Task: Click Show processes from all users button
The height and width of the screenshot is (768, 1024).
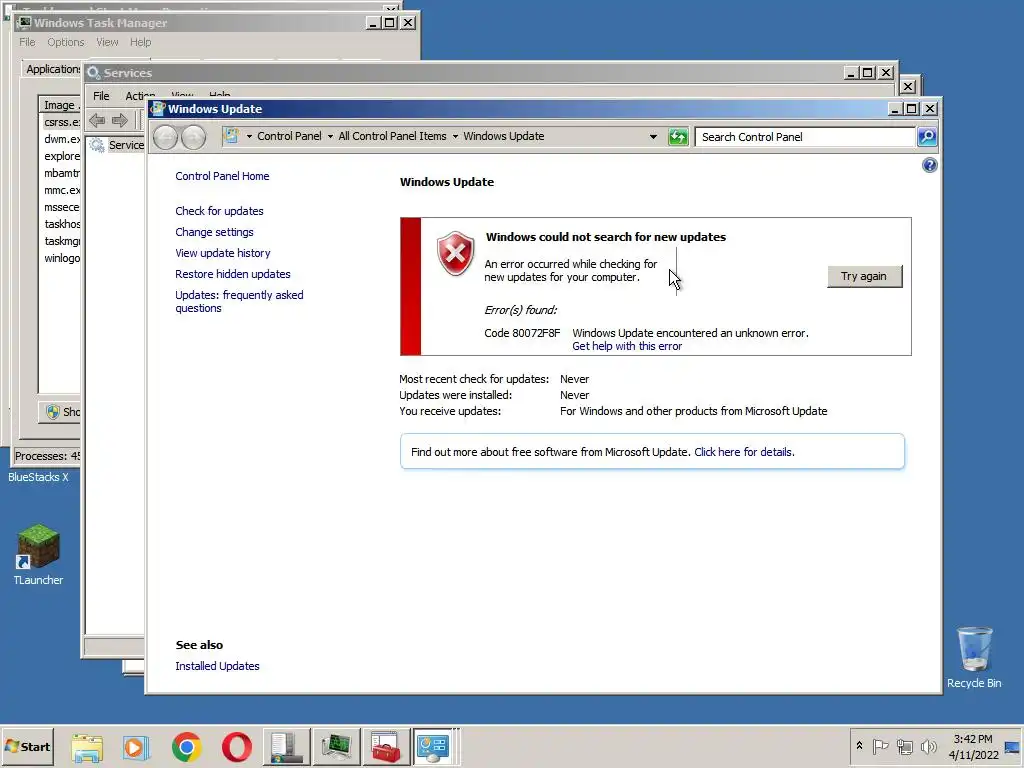Action: click(x=60, y=411)
